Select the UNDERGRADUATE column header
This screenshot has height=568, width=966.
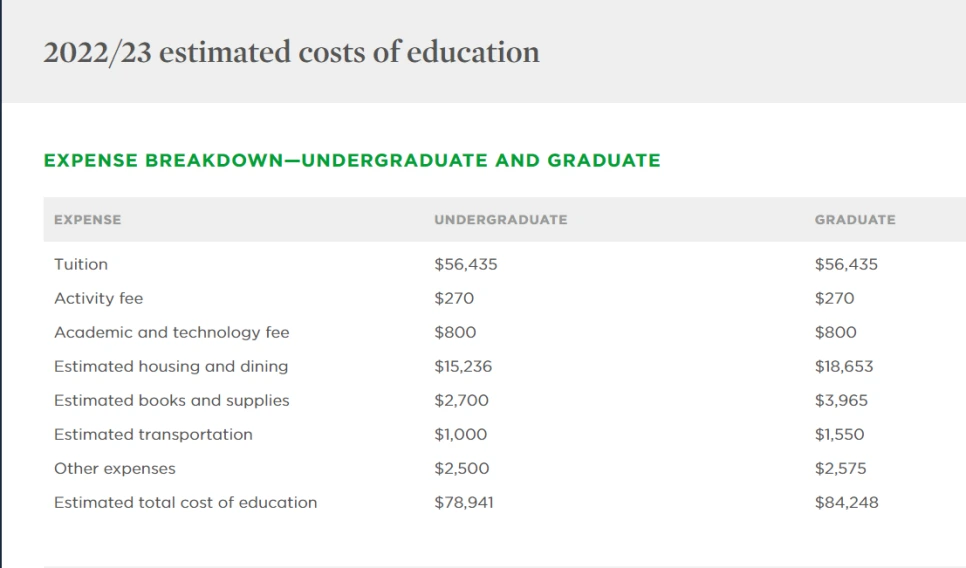pyautogui.click(x=500, y=220)
